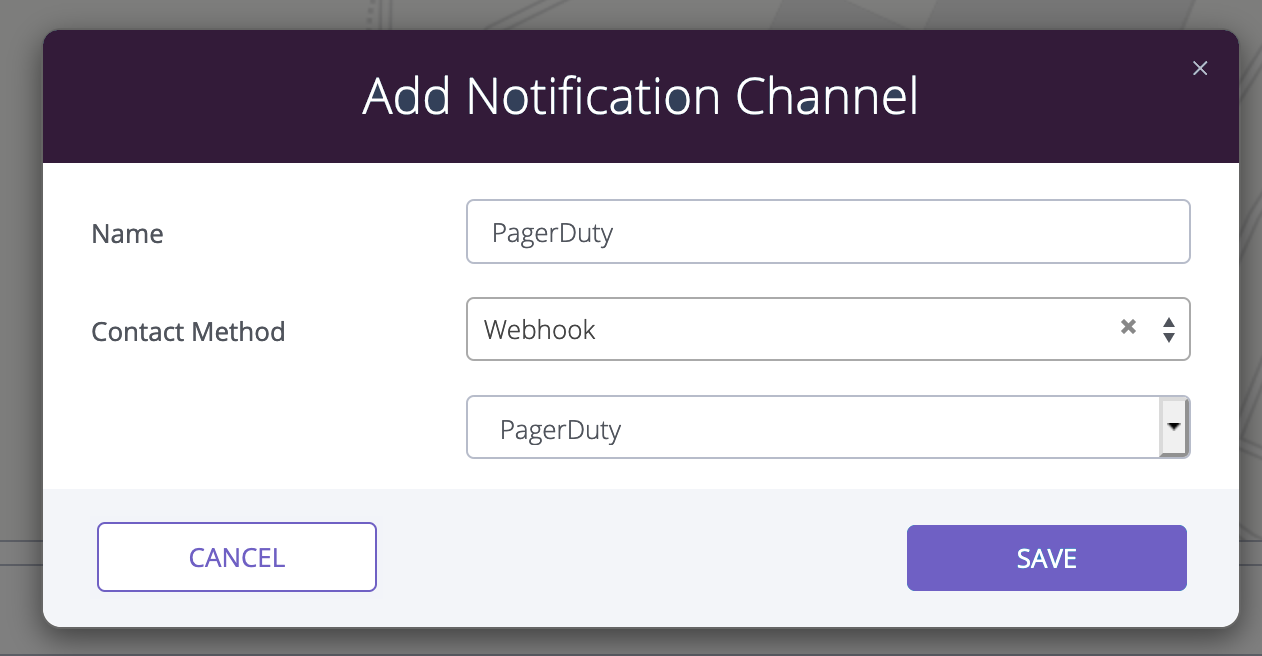
Task: Click the SAVE button
Action: 1047,558
